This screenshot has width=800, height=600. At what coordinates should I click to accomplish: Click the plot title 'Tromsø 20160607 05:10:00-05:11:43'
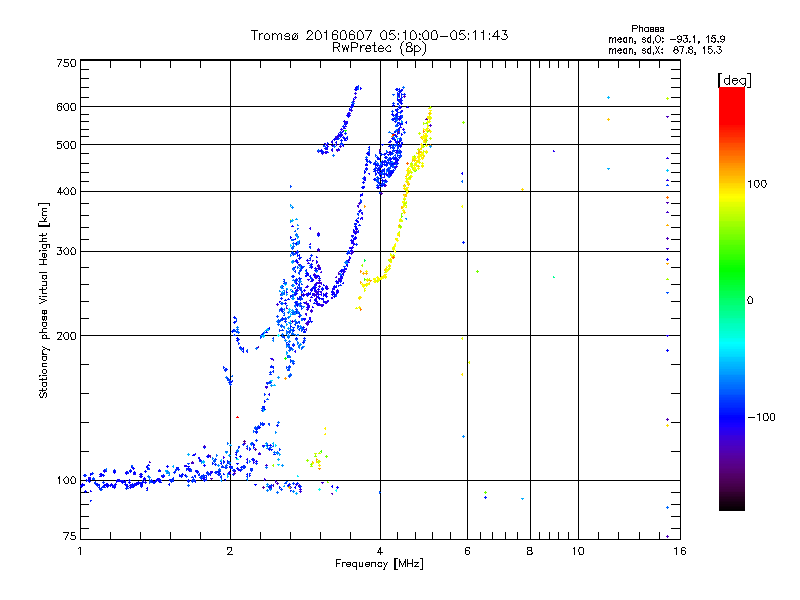[379, 35]
